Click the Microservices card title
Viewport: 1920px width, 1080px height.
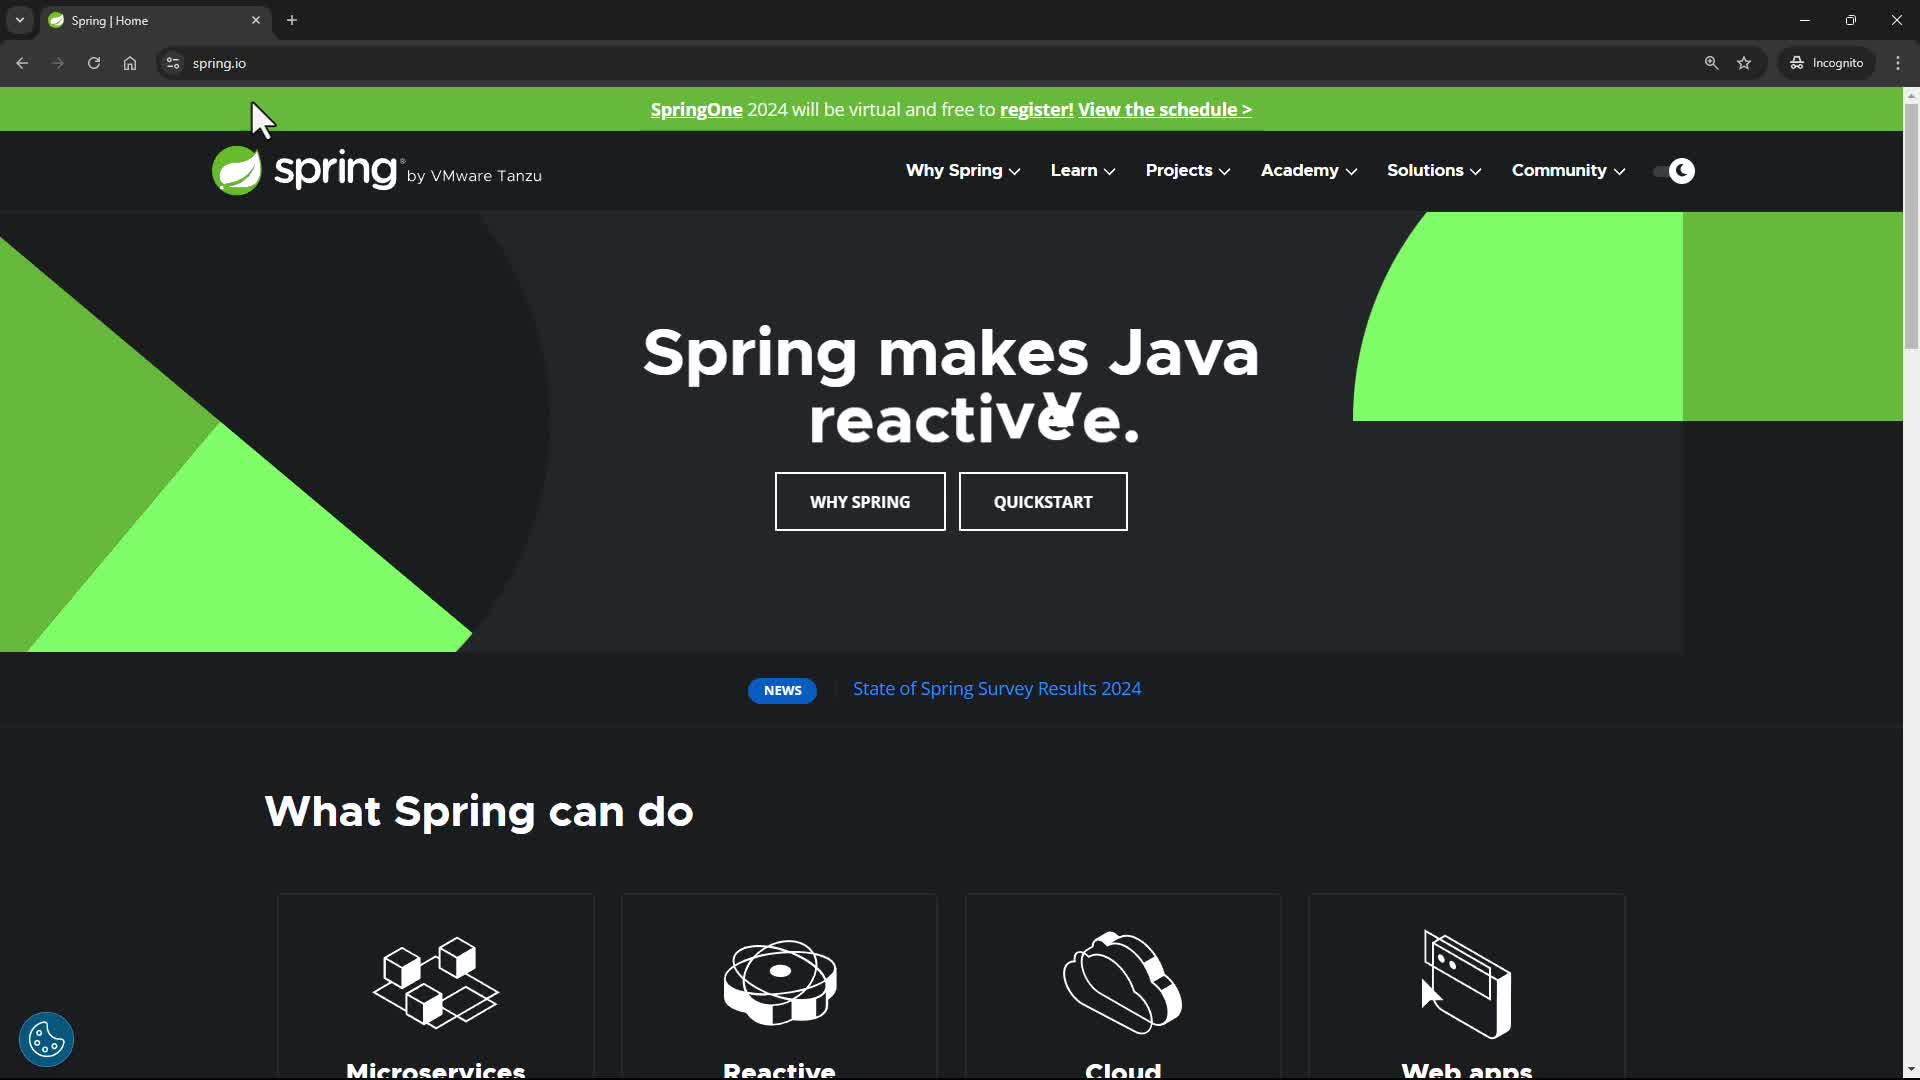tap(436, 1070)
